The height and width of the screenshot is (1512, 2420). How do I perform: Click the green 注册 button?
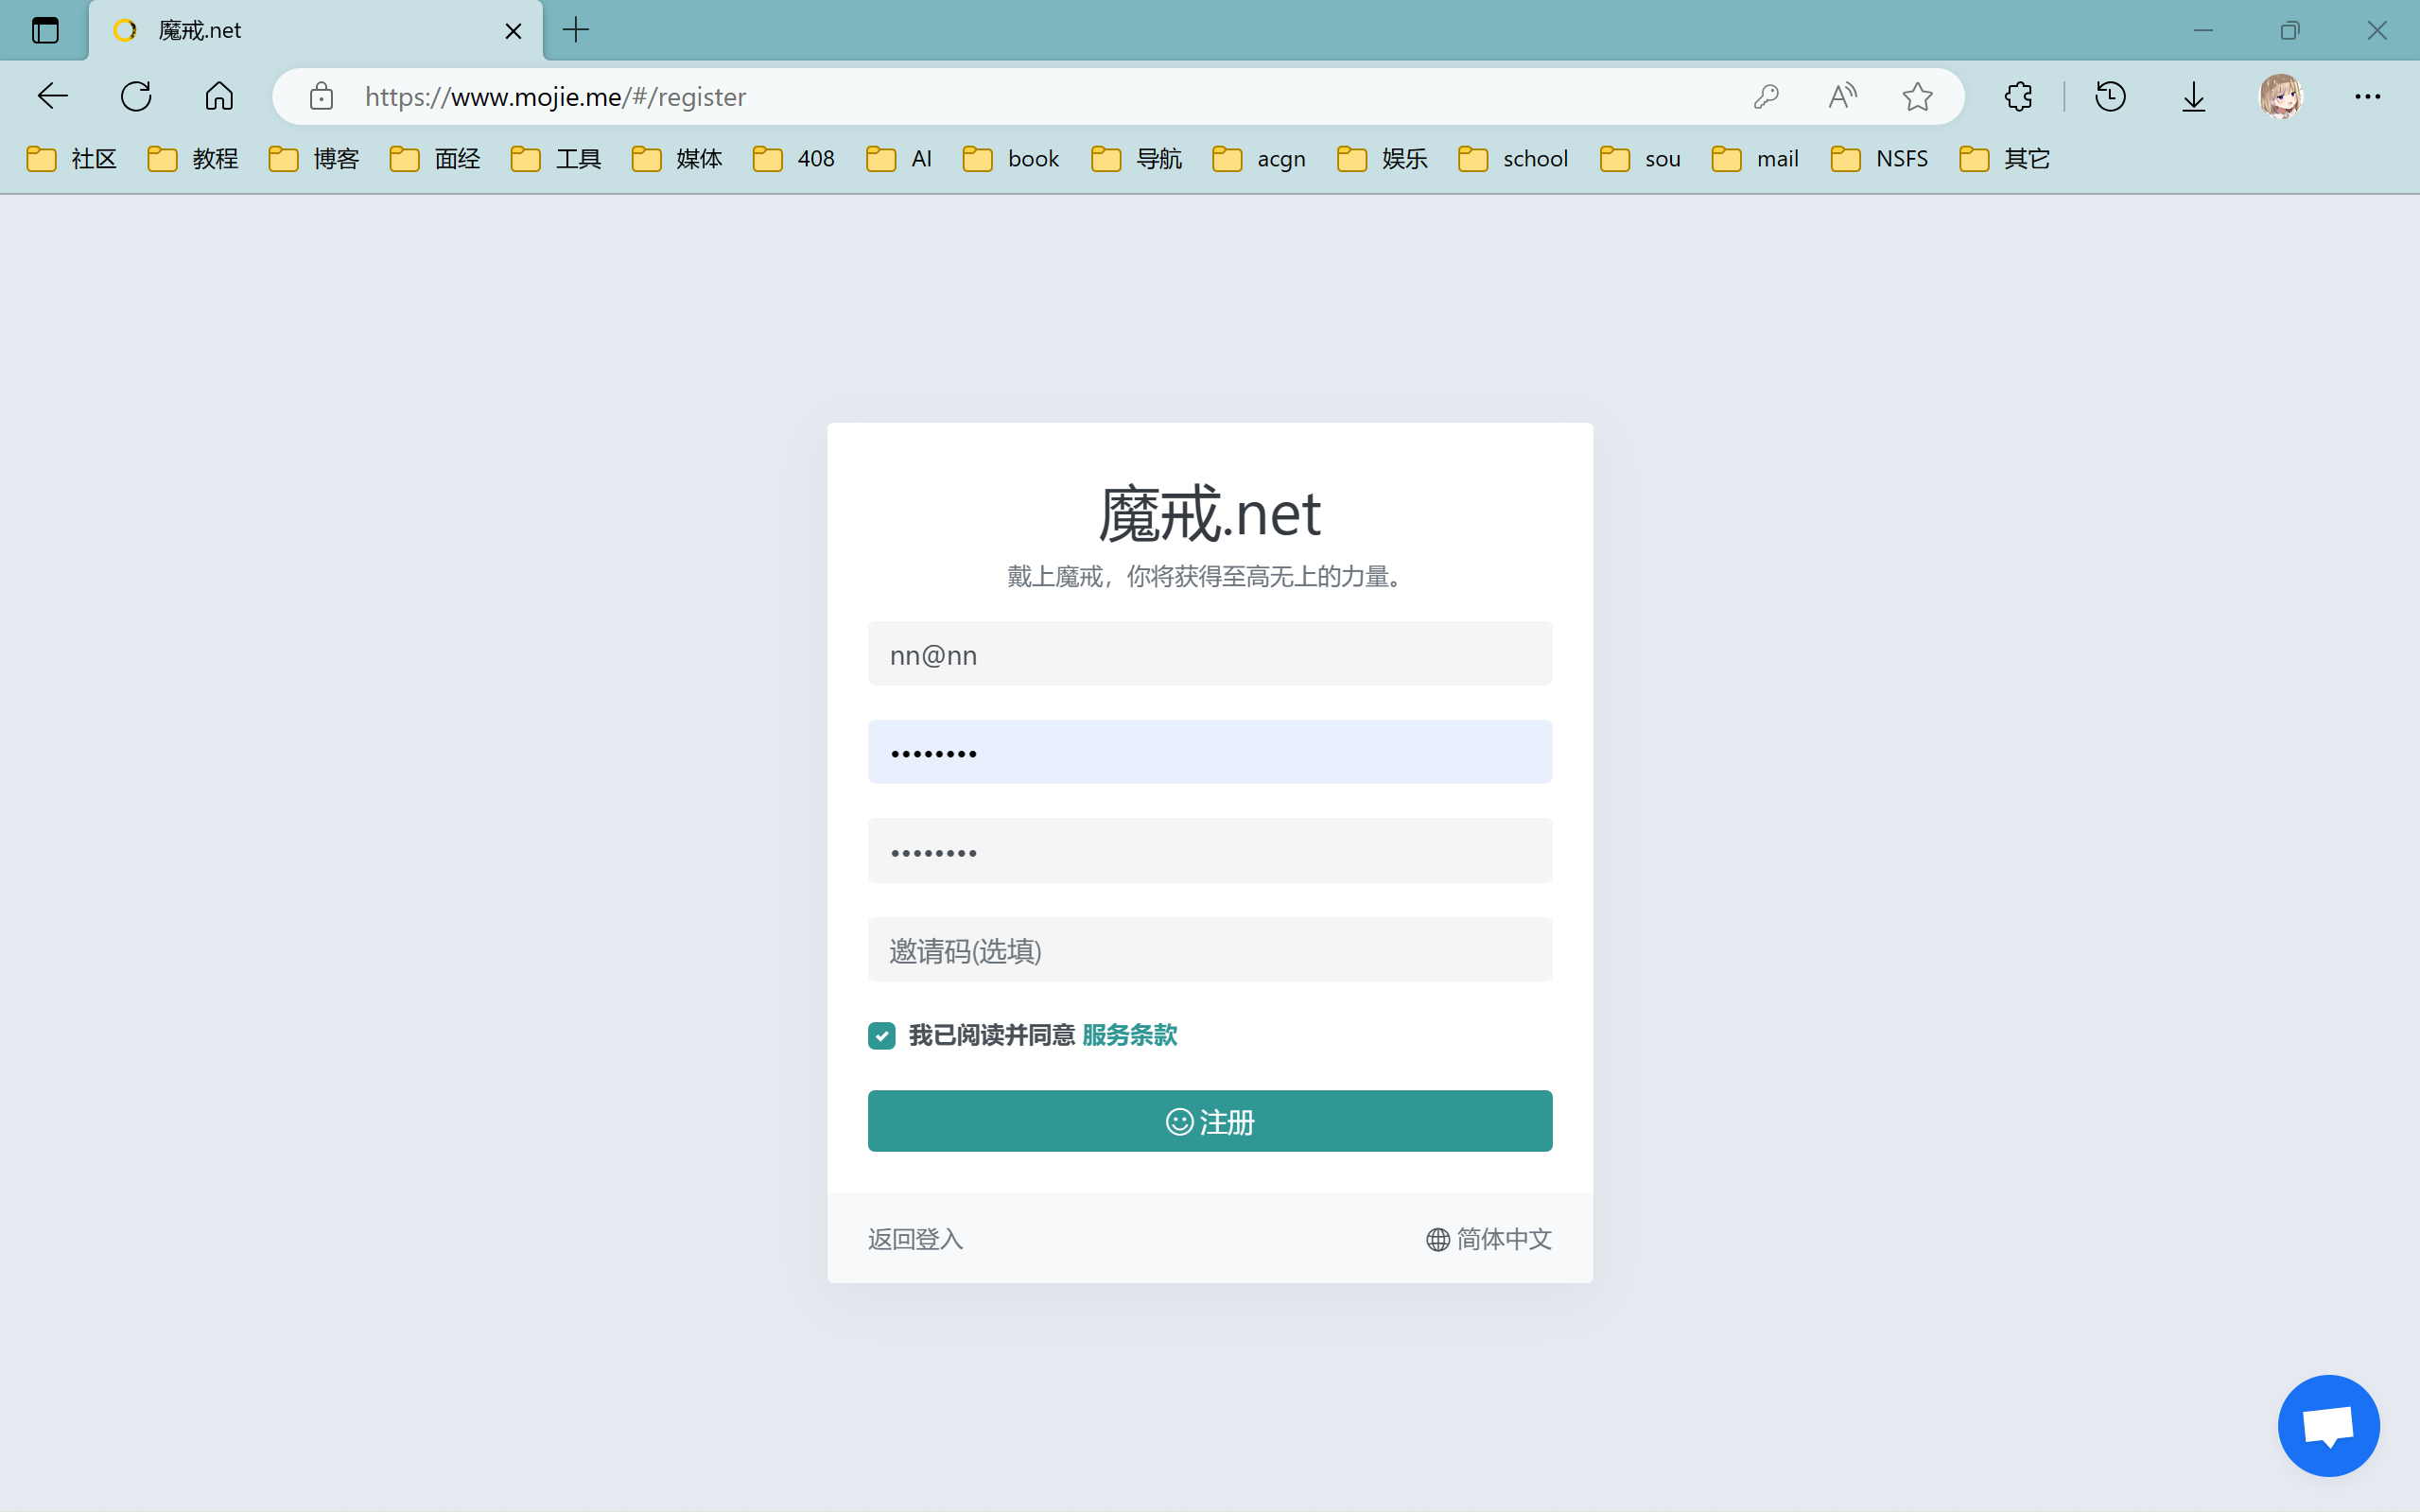tap(1209, 1121)
